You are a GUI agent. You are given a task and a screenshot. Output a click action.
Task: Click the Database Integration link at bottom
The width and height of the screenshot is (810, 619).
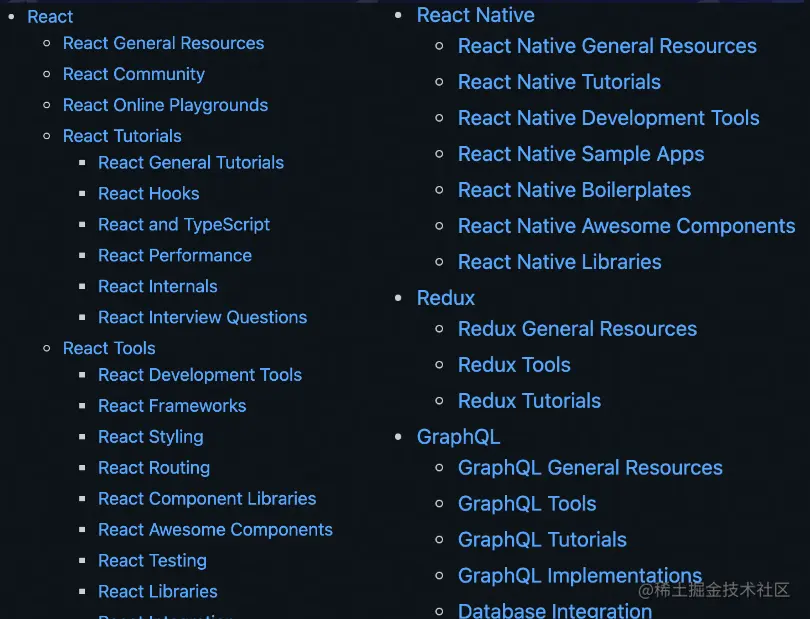[x=555, y=609]
